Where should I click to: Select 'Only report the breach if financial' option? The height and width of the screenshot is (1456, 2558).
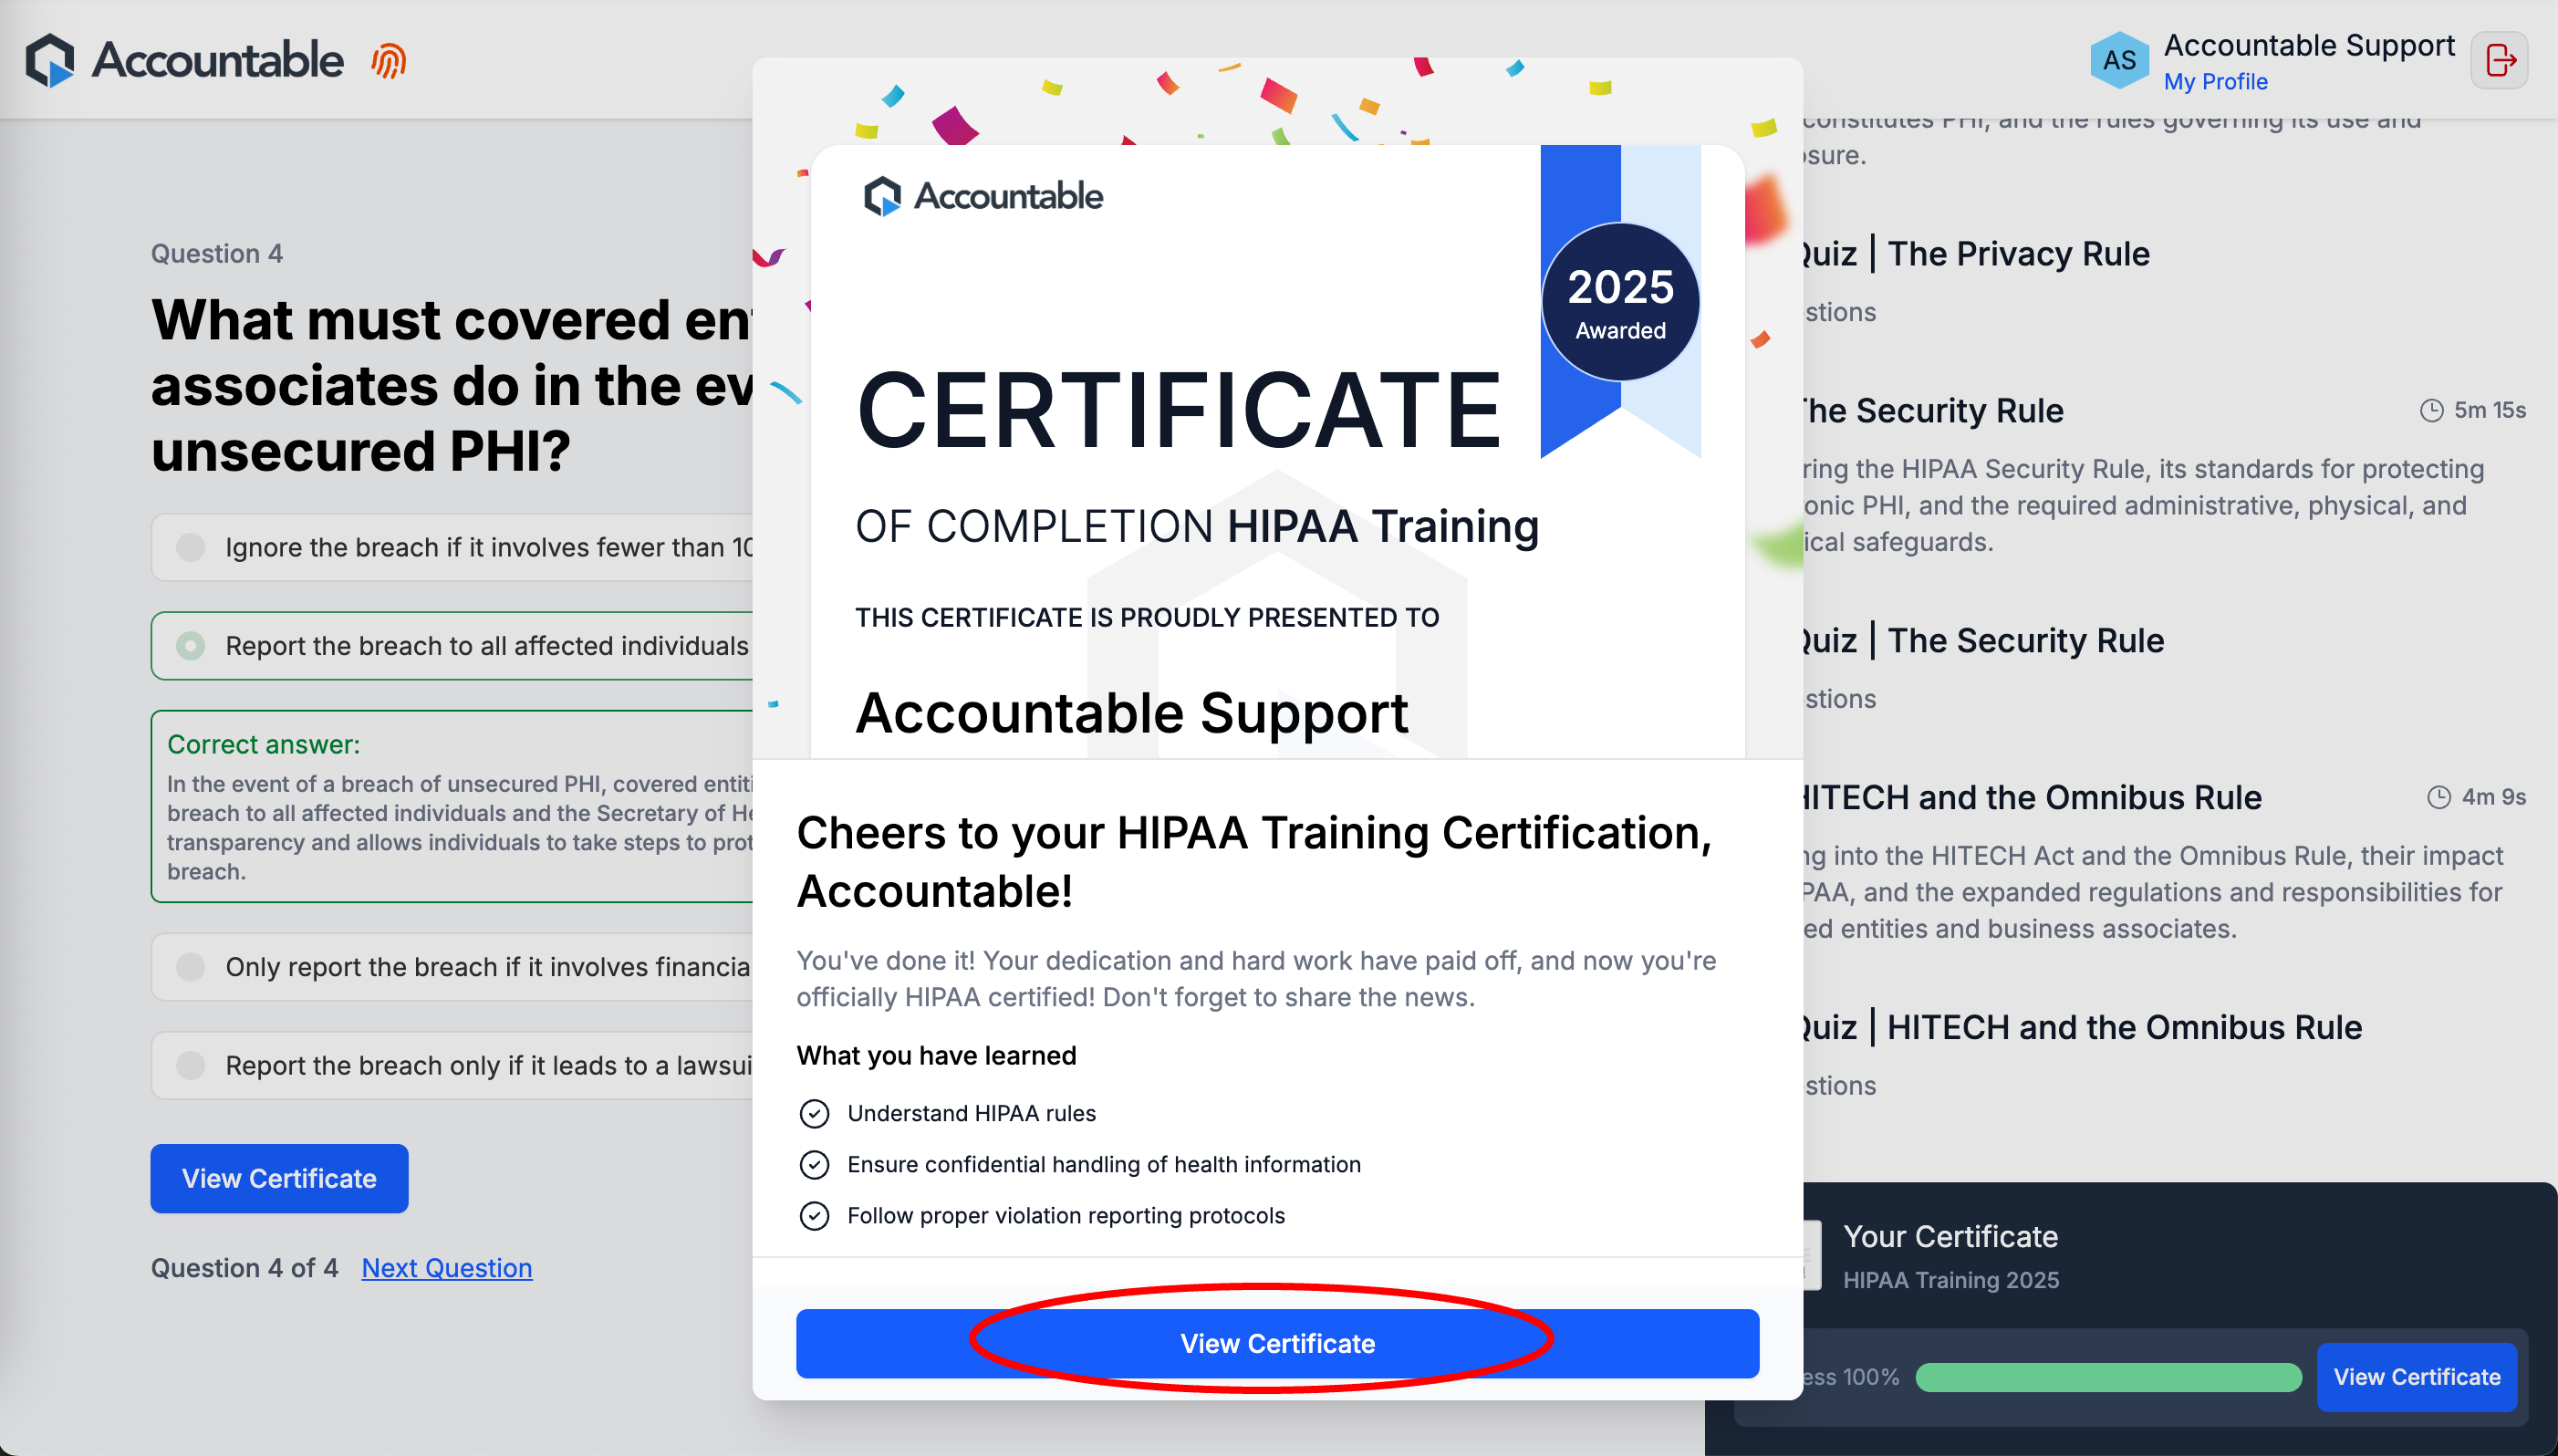(x=190, y=967)
